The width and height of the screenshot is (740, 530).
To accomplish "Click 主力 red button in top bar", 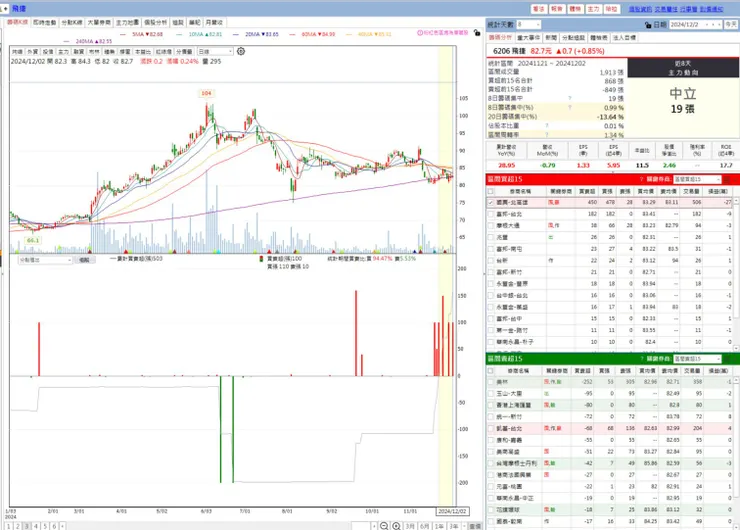I will [593, 9].
